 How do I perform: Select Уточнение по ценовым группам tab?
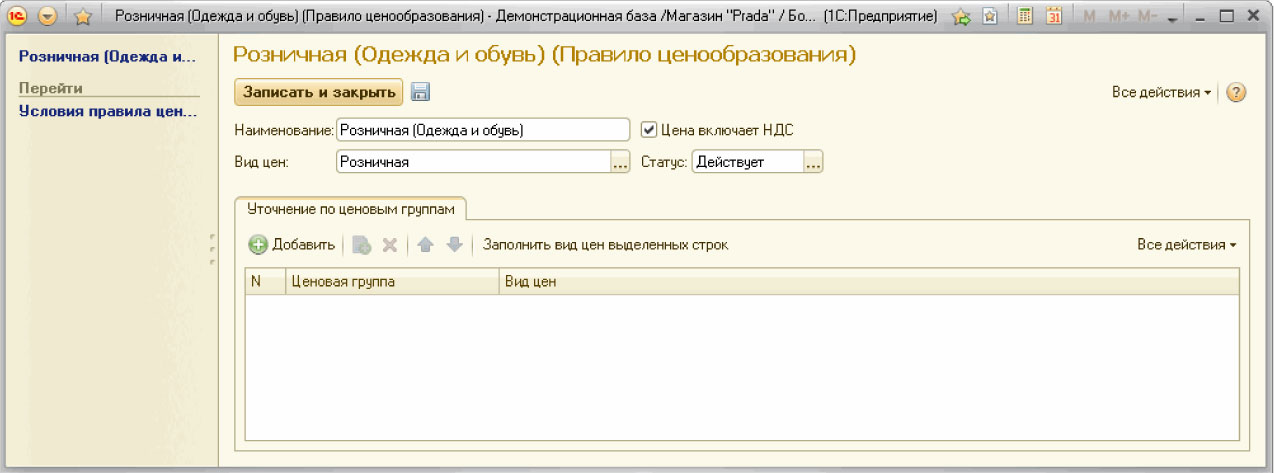click(x=350, y=209)
